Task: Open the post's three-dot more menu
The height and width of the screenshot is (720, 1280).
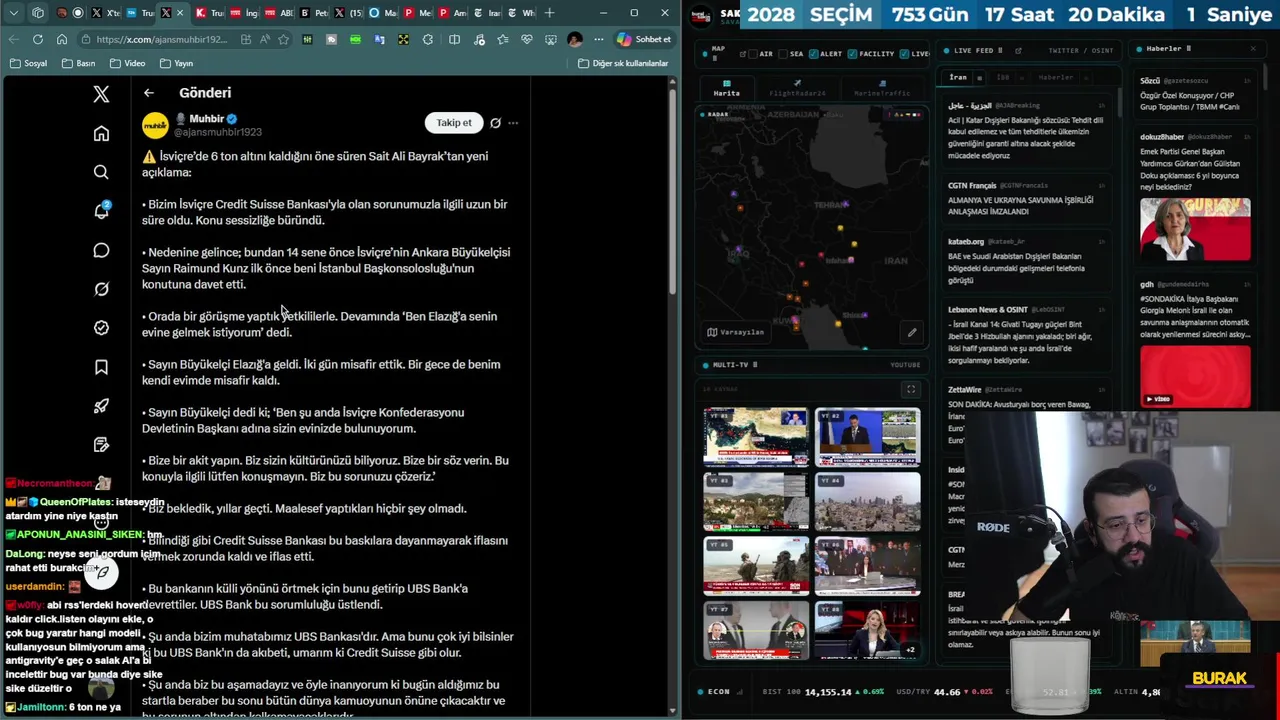Action: (x=513, y=123)
